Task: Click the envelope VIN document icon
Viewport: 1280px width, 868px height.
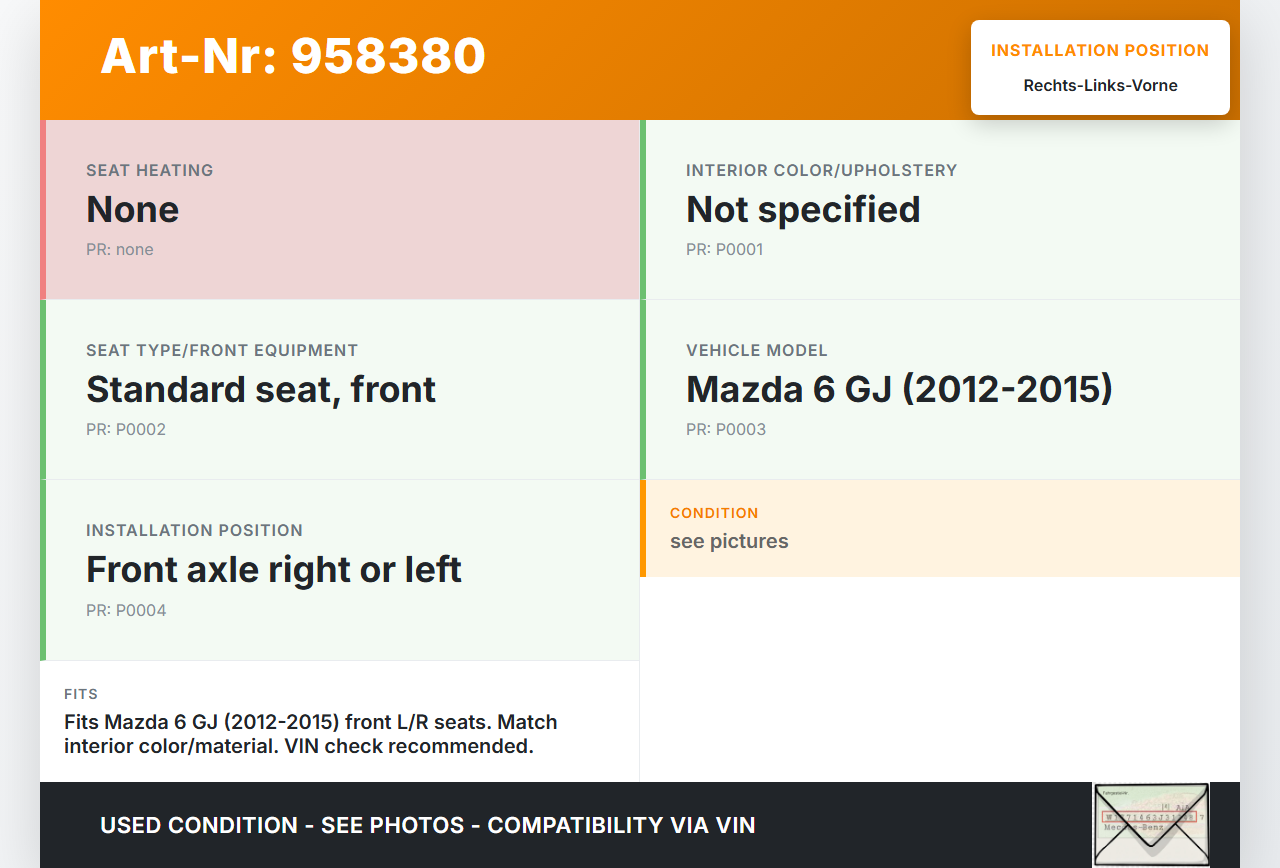Action: pos(1150,824)
